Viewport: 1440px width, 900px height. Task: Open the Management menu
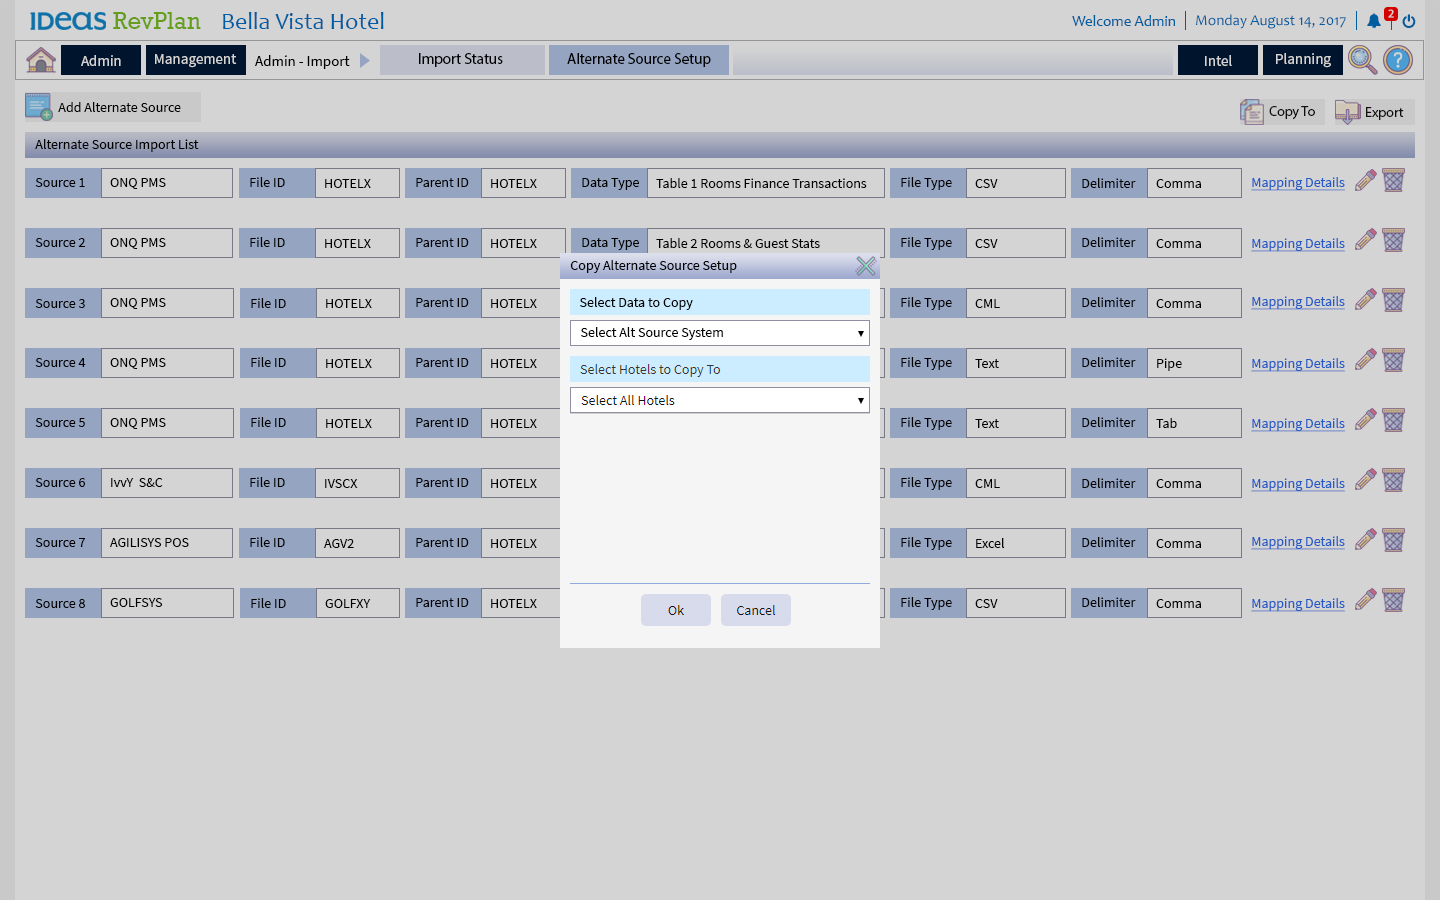point(195,60)
